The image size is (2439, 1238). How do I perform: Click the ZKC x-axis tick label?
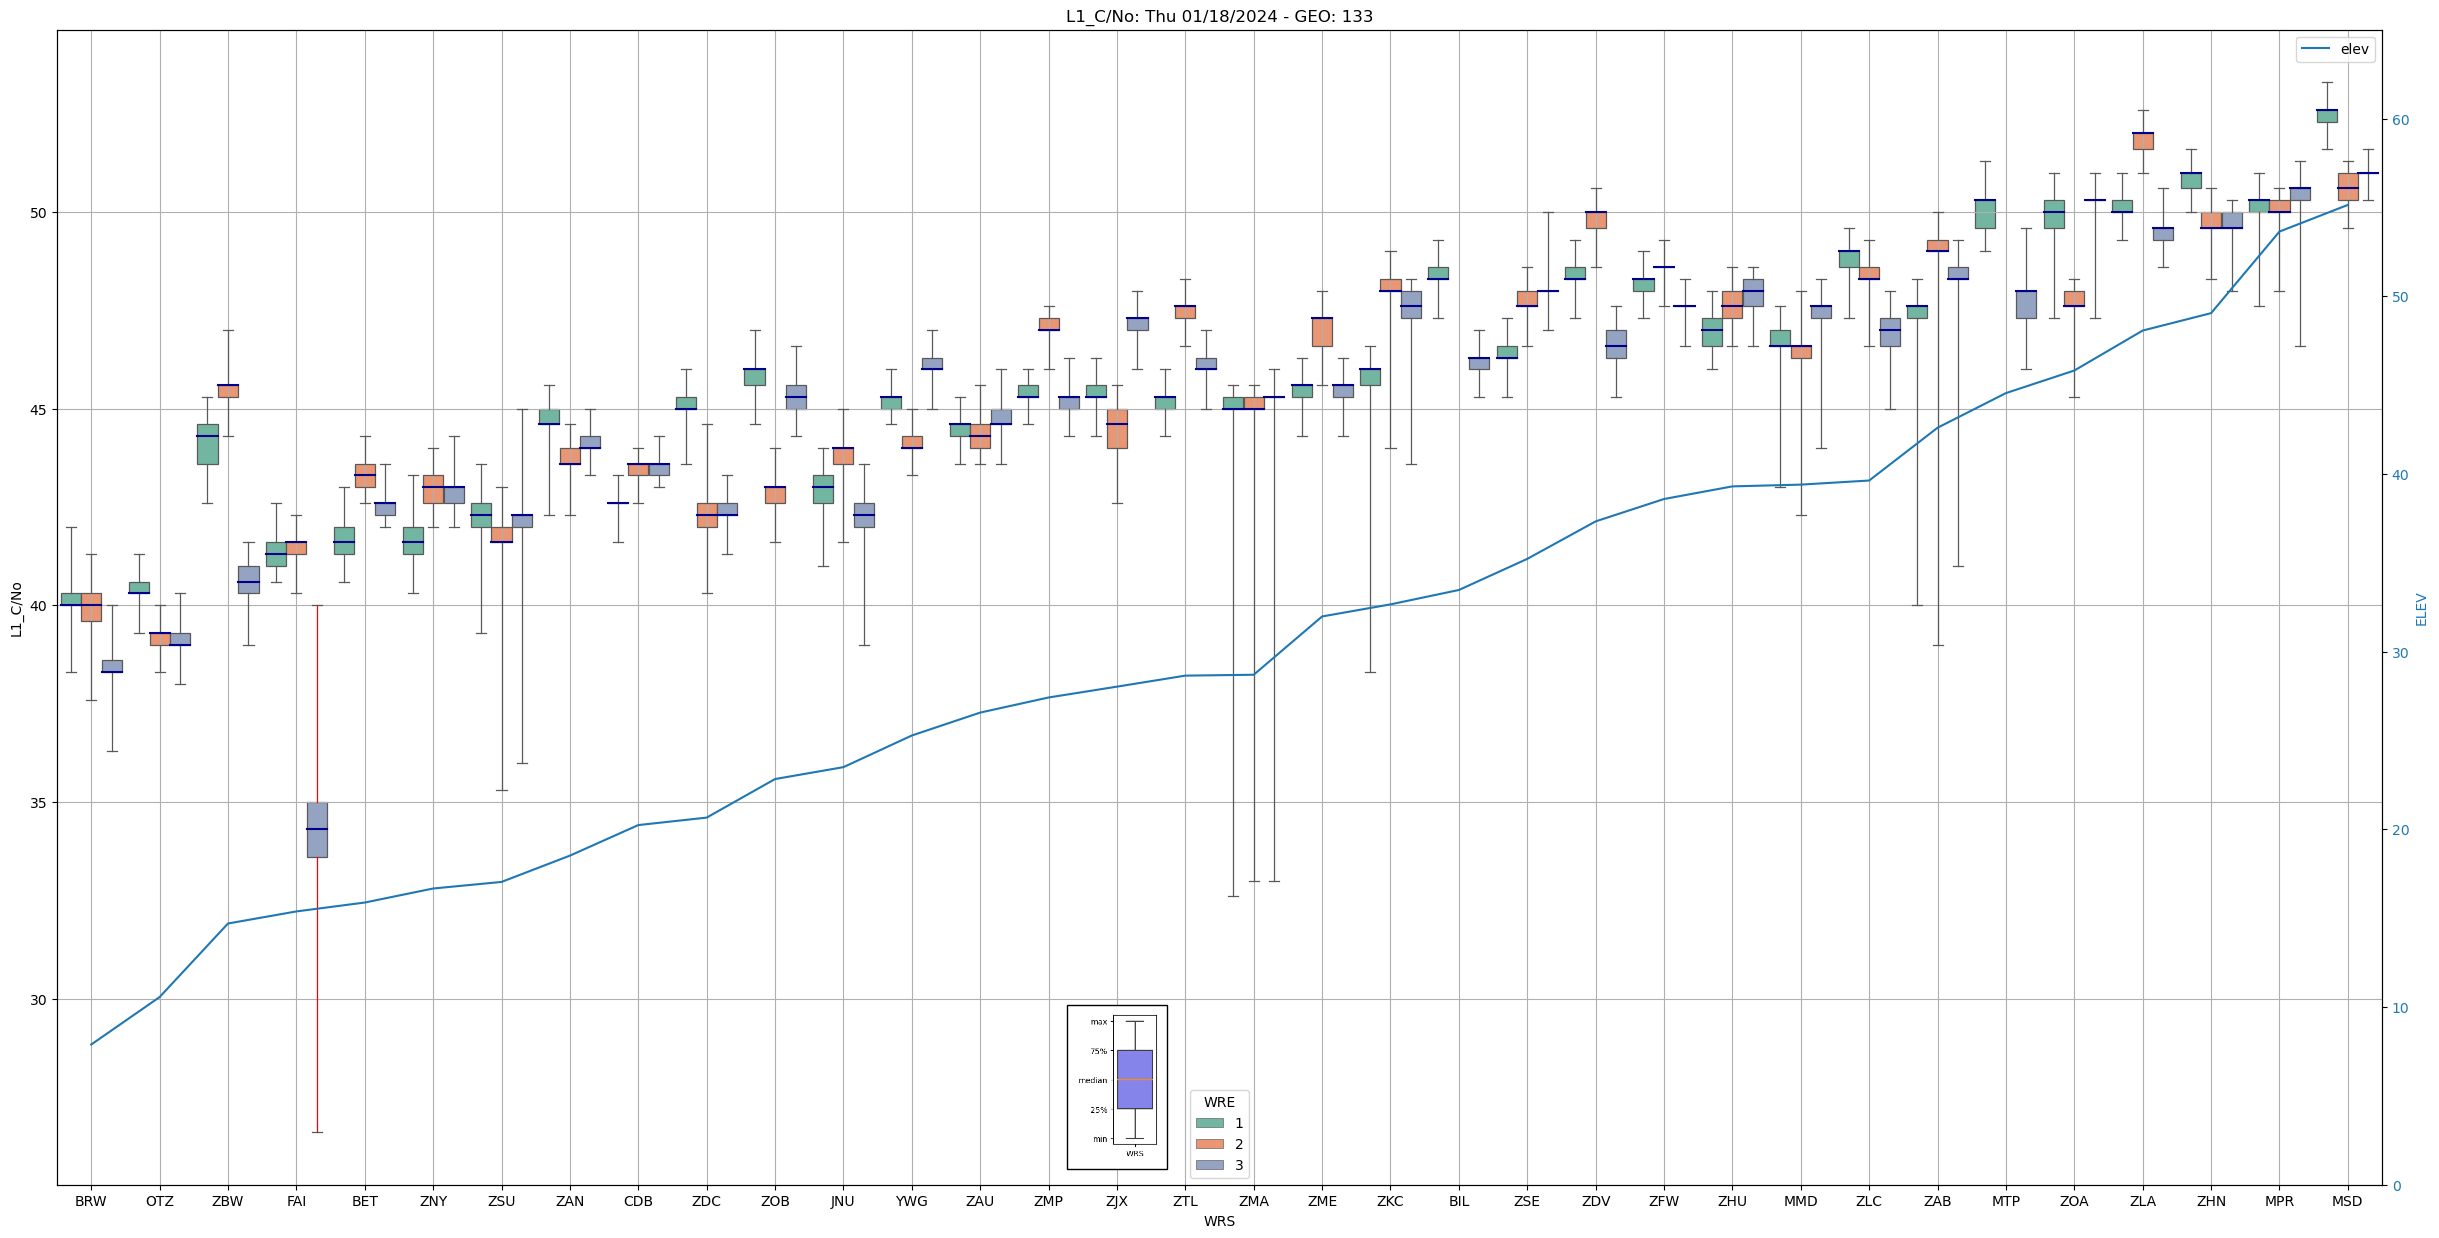click(x=1390, y=1201)
